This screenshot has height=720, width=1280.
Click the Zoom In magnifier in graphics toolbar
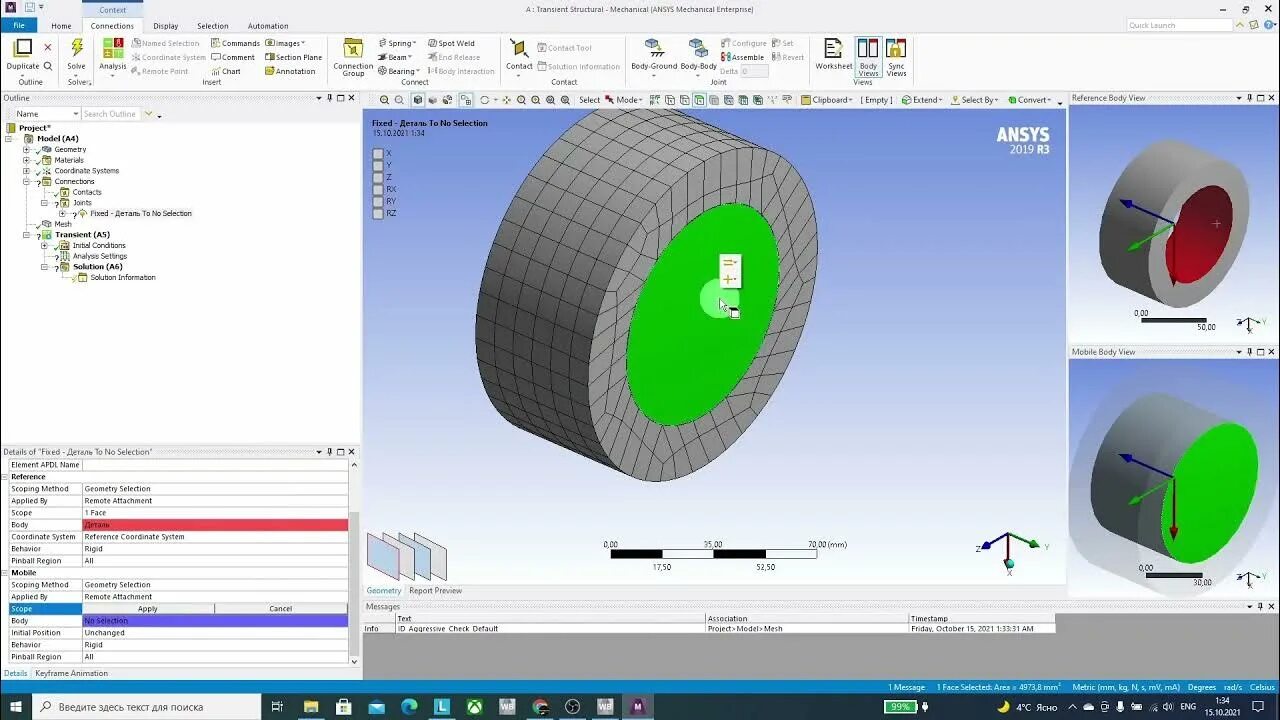point(384,100)
